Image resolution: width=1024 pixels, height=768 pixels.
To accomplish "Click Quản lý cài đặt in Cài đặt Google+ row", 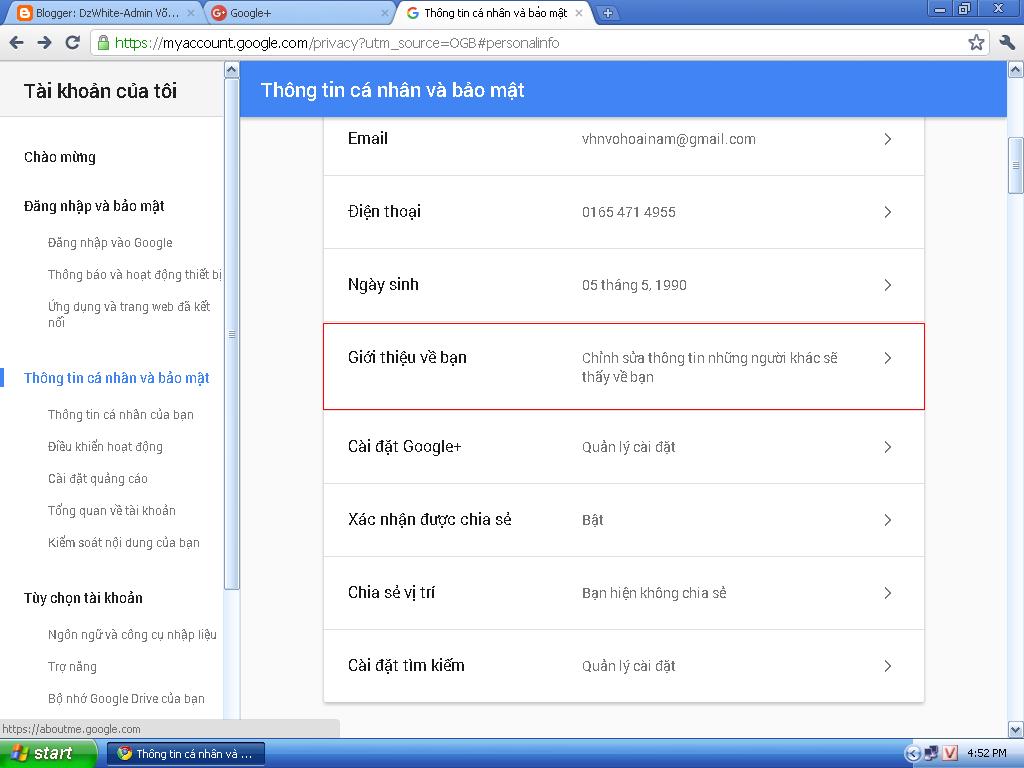I will coord(628,447).
